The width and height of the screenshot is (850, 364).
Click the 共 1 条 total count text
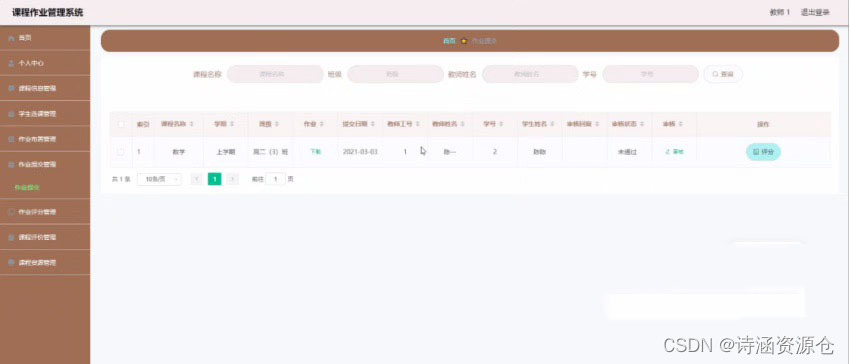(x=121, y=180)
